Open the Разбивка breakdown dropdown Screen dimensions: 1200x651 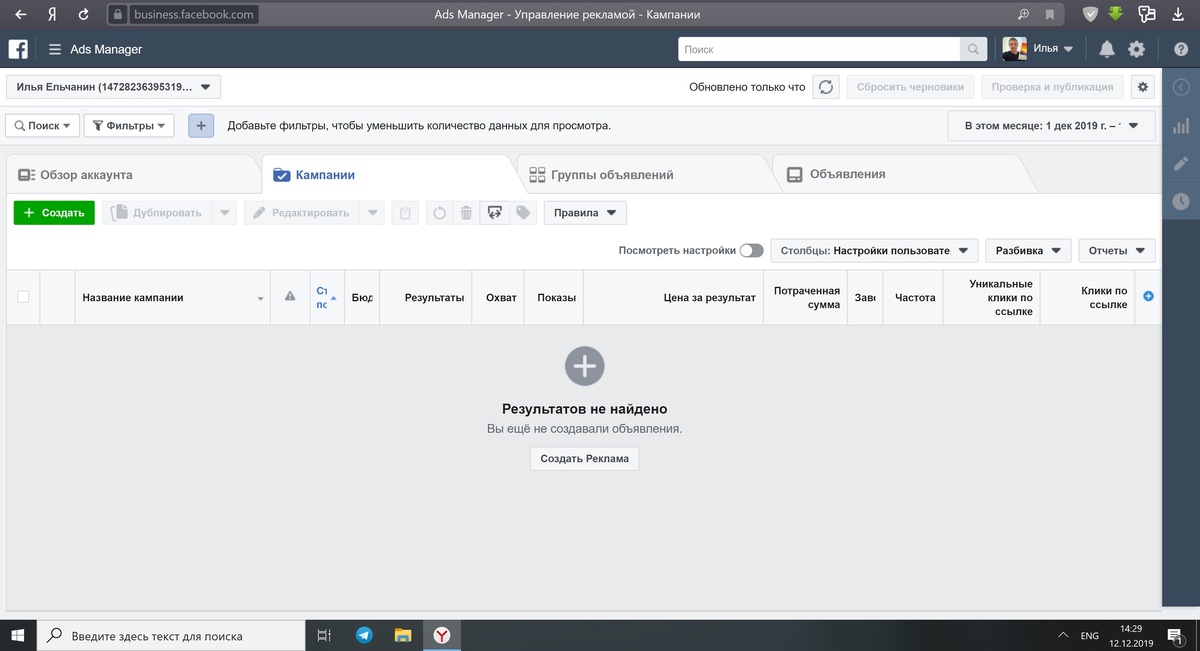click(x=1028, y=250)
